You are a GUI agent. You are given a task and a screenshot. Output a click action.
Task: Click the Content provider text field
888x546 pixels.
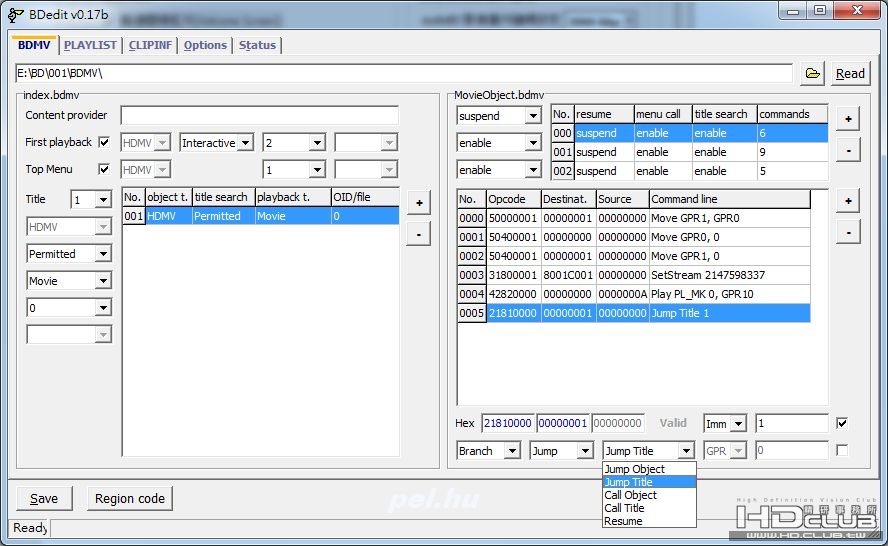[259, 116]
